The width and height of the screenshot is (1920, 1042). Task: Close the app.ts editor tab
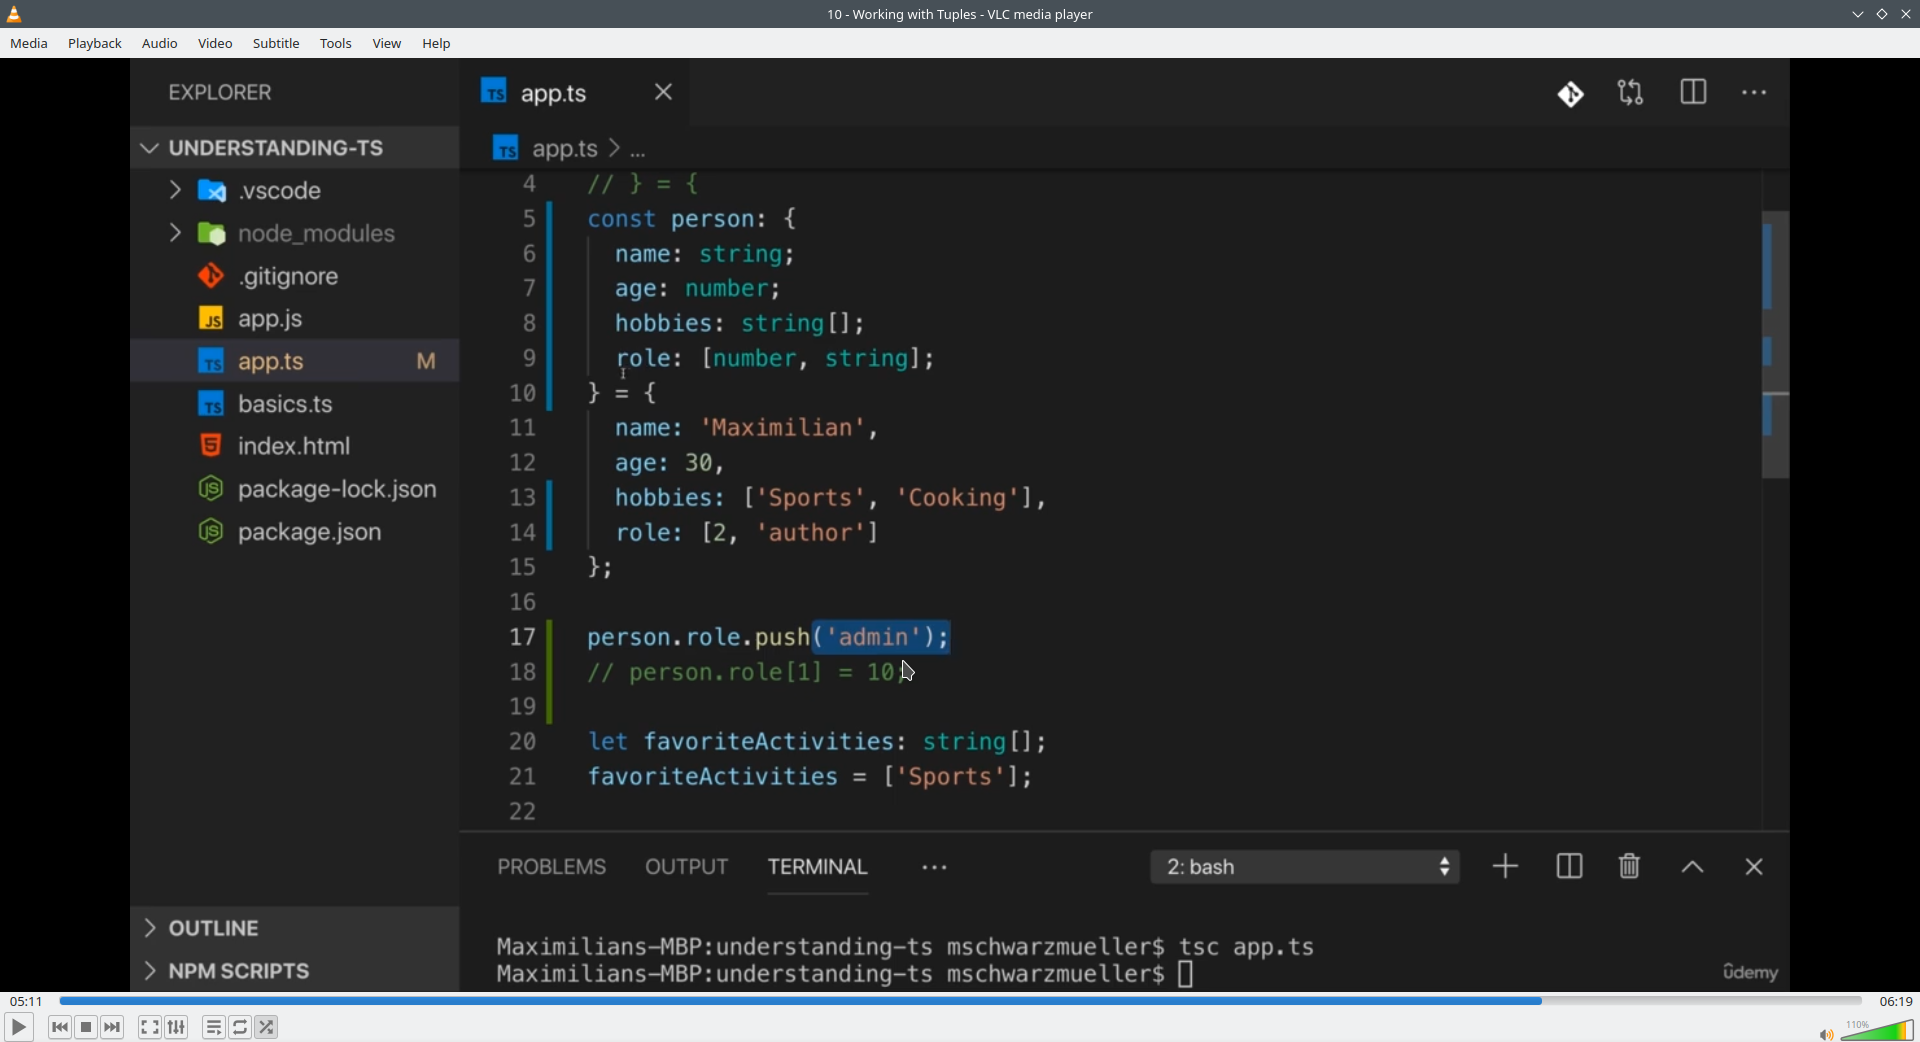click(x=664, y=92)
